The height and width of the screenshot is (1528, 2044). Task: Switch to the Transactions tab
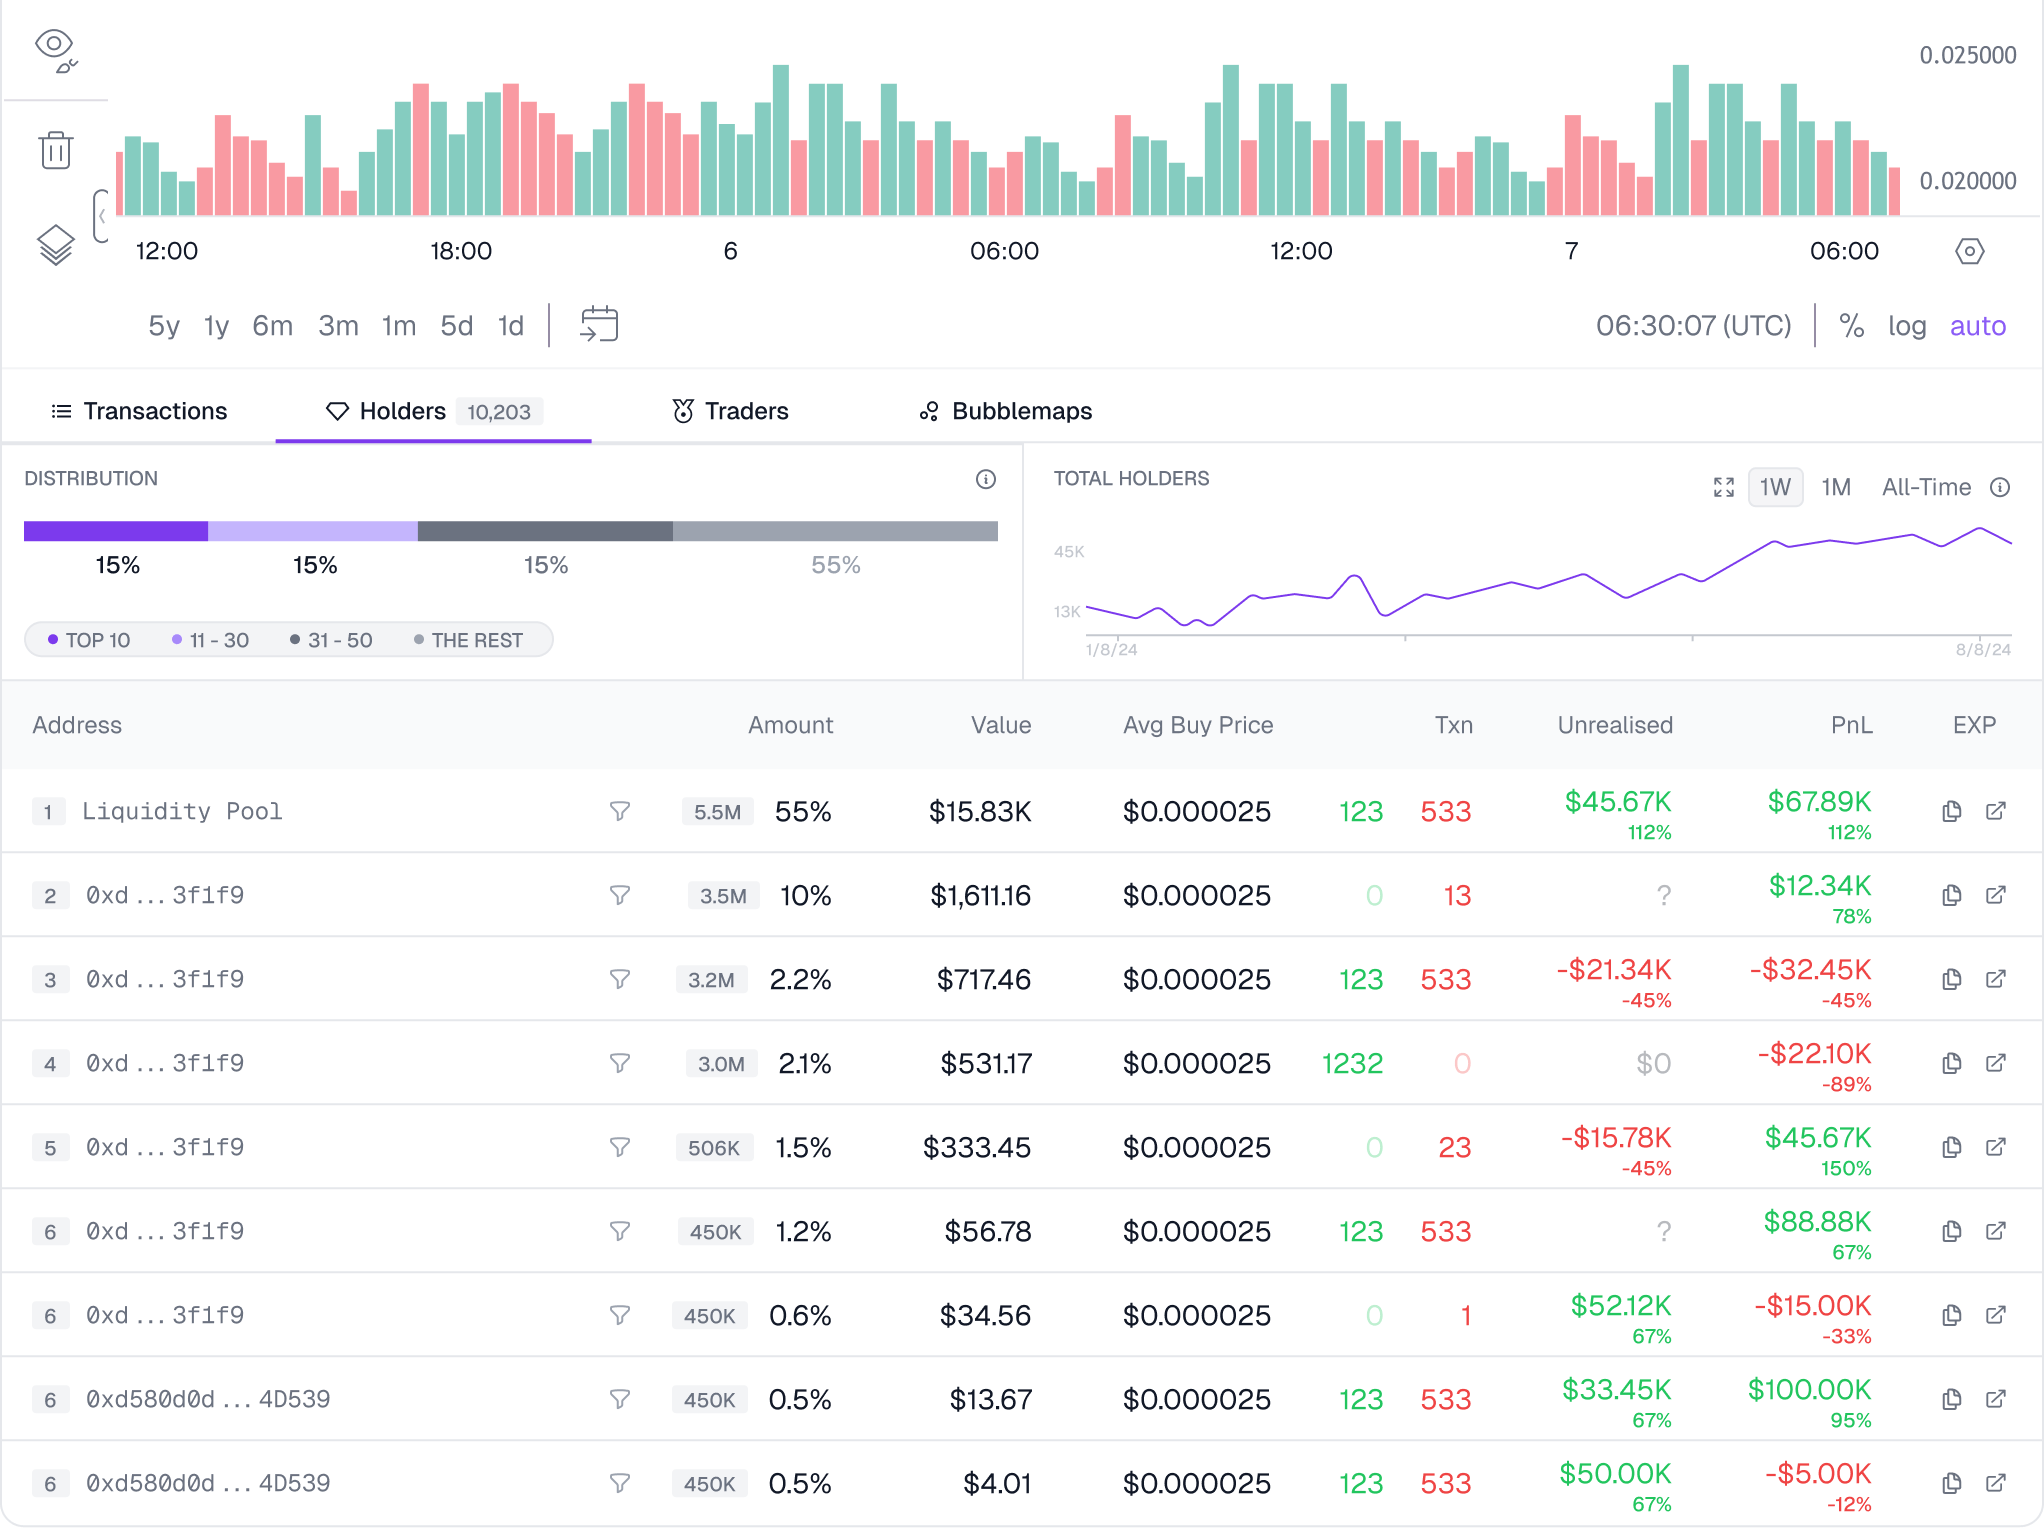(139, 411)
